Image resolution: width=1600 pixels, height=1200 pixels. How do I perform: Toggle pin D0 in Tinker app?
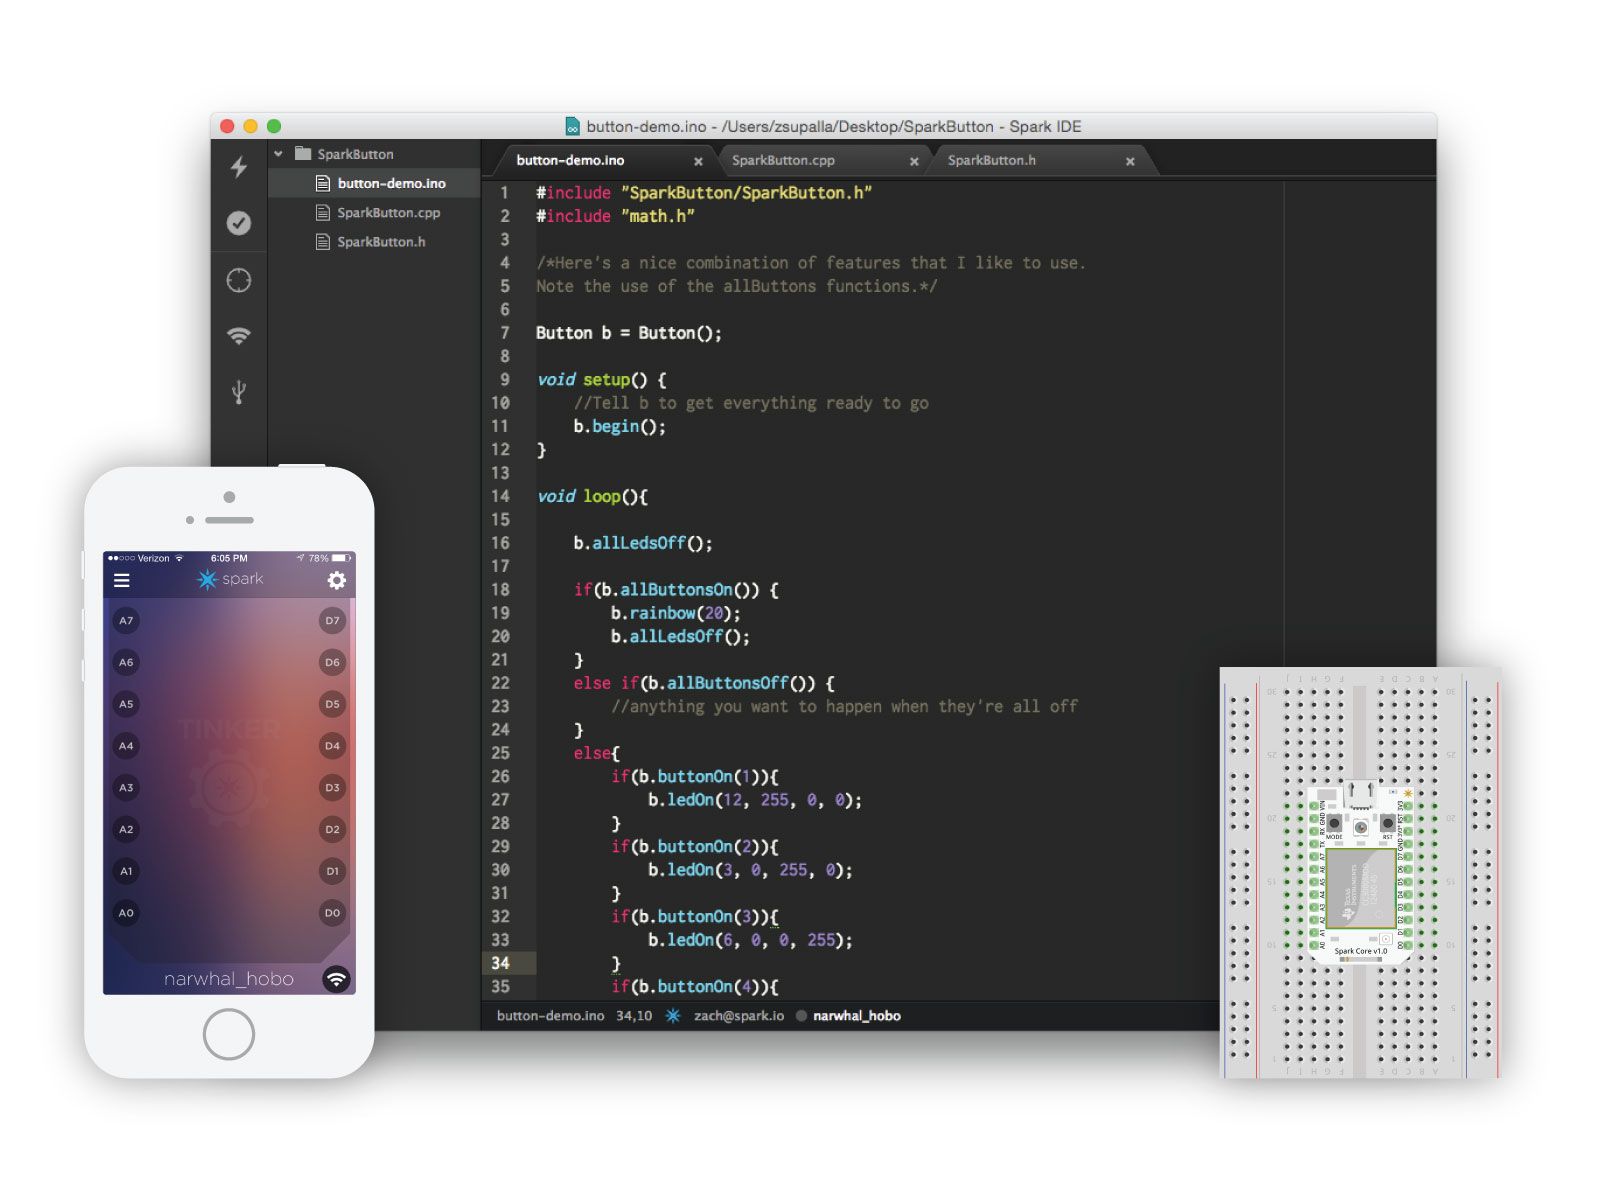click(x=332, y=913)
